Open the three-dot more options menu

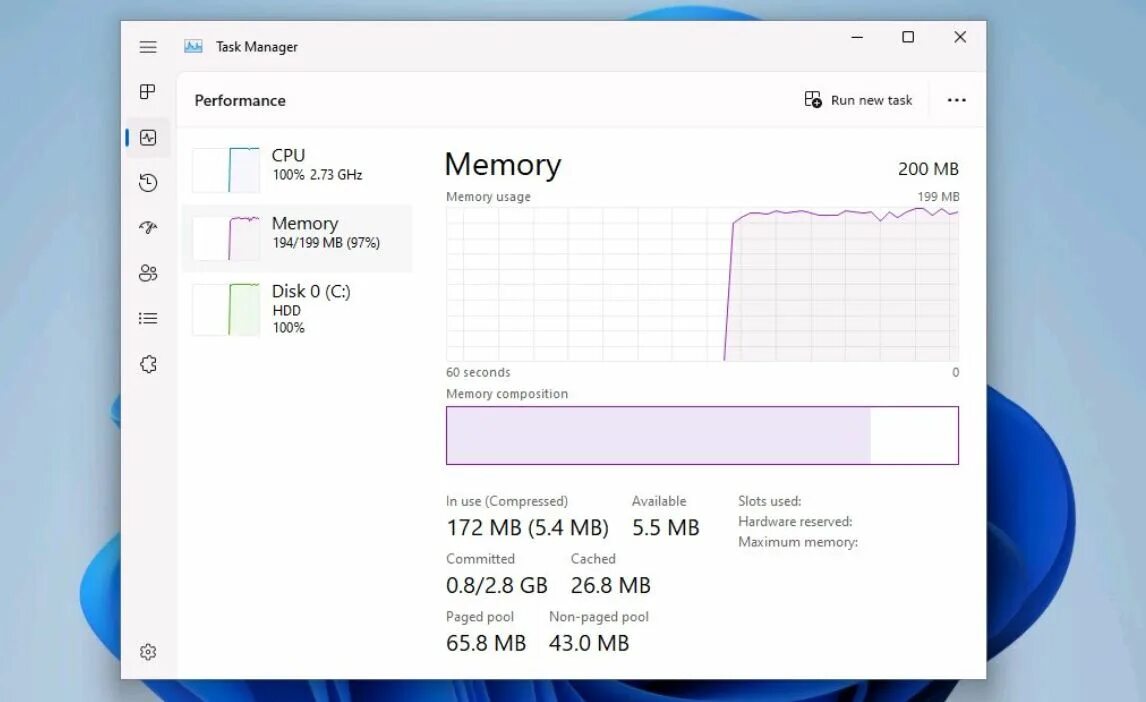(956, 100)
